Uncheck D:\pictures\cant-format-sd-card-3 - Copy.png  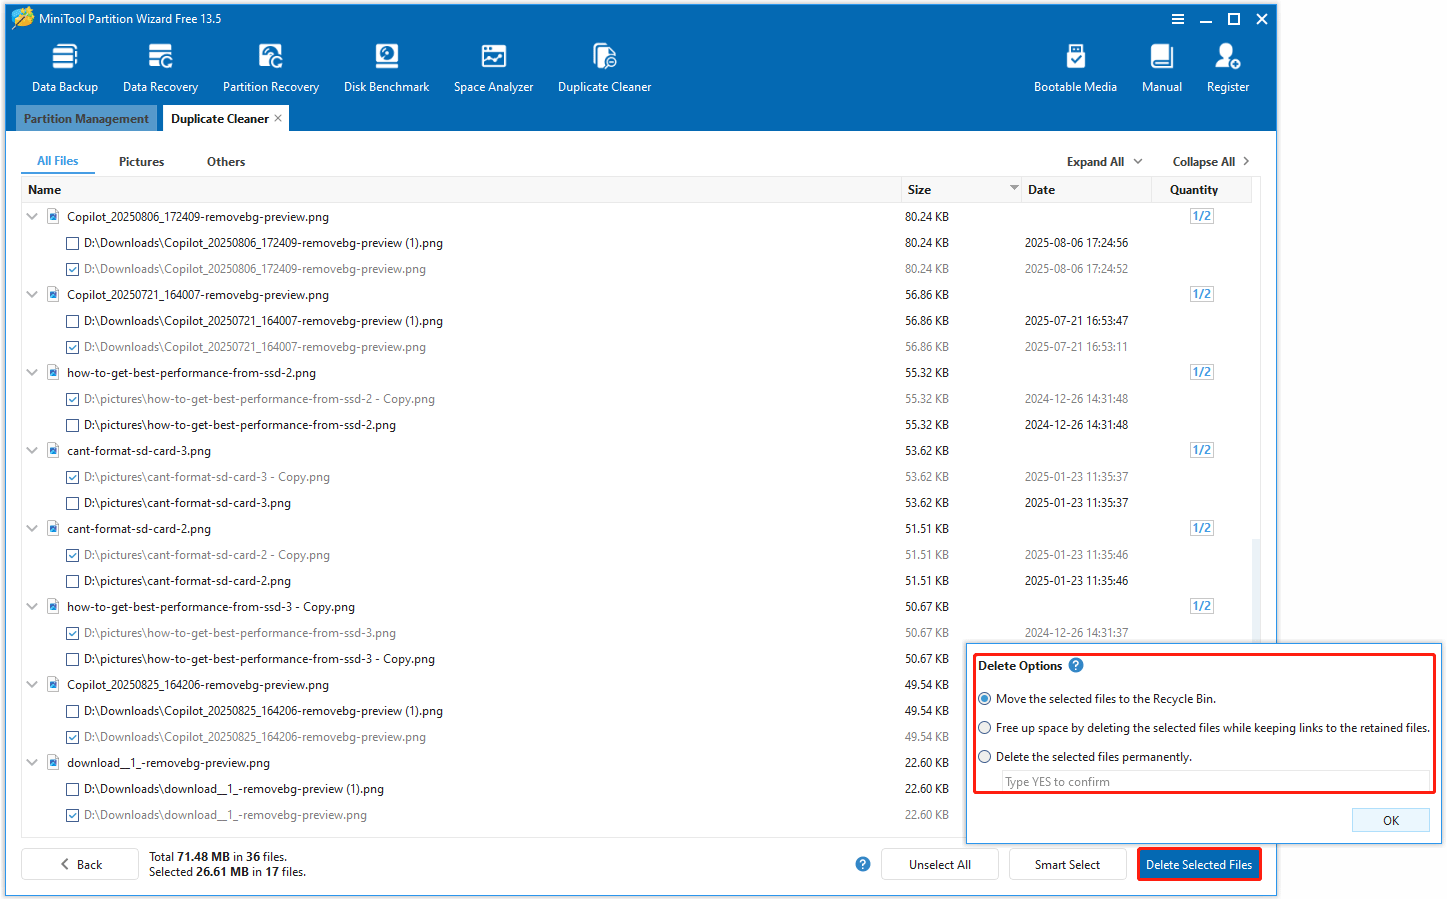pos(72,477)
